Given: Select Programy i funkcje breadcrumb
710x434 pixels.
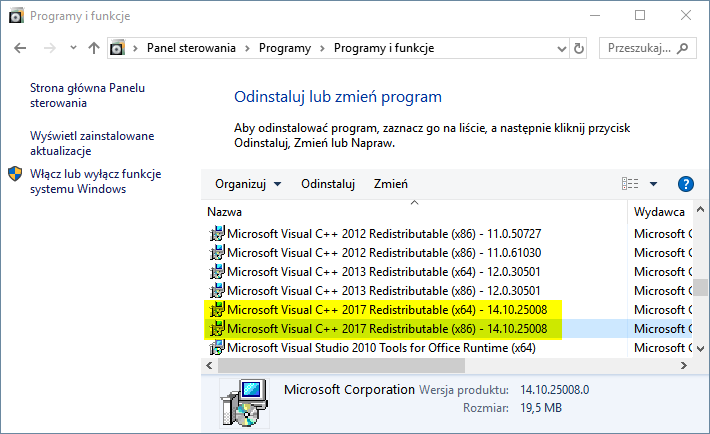Looking at the screenshot, I should tap(384, 48).
